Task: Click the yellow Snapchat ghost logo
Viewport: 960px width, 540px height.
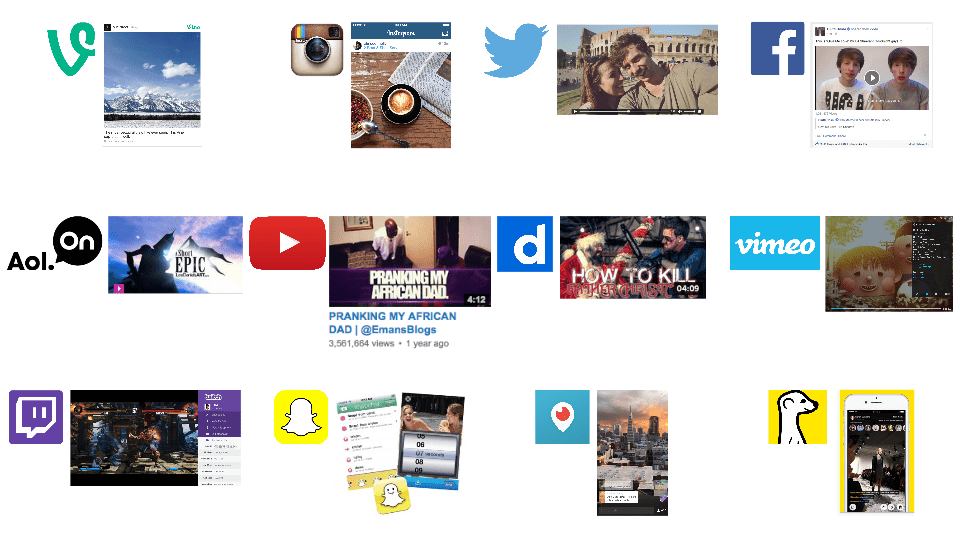Action: coord(301,417)
